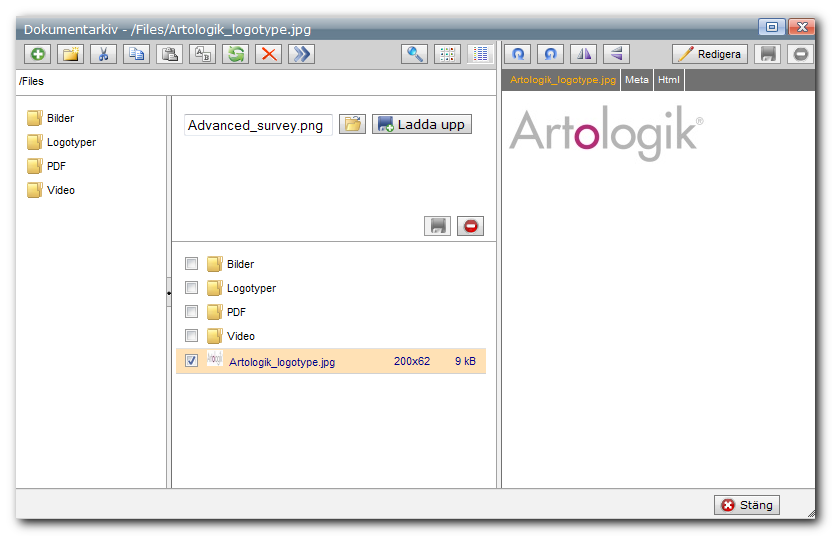The height and width of the screenshot is (536, 832).
Task: Rotate image clockwise
Action: tap(517, 54)
